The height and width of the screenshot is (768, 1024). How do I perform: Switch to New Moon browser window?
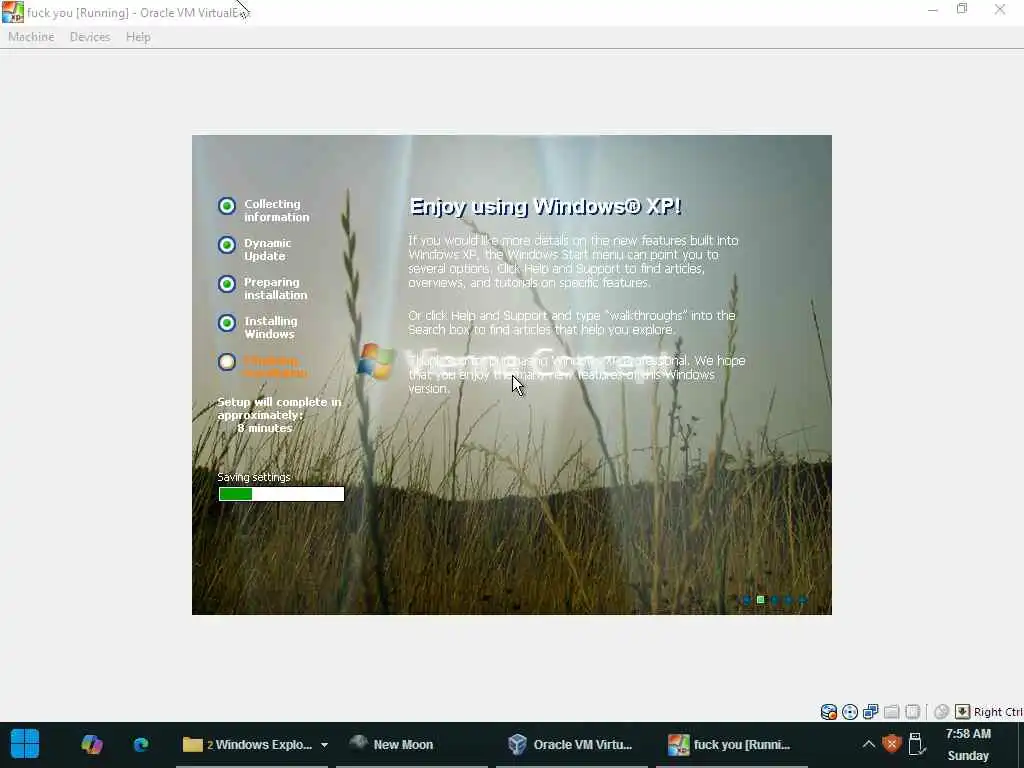click(411, 744)
